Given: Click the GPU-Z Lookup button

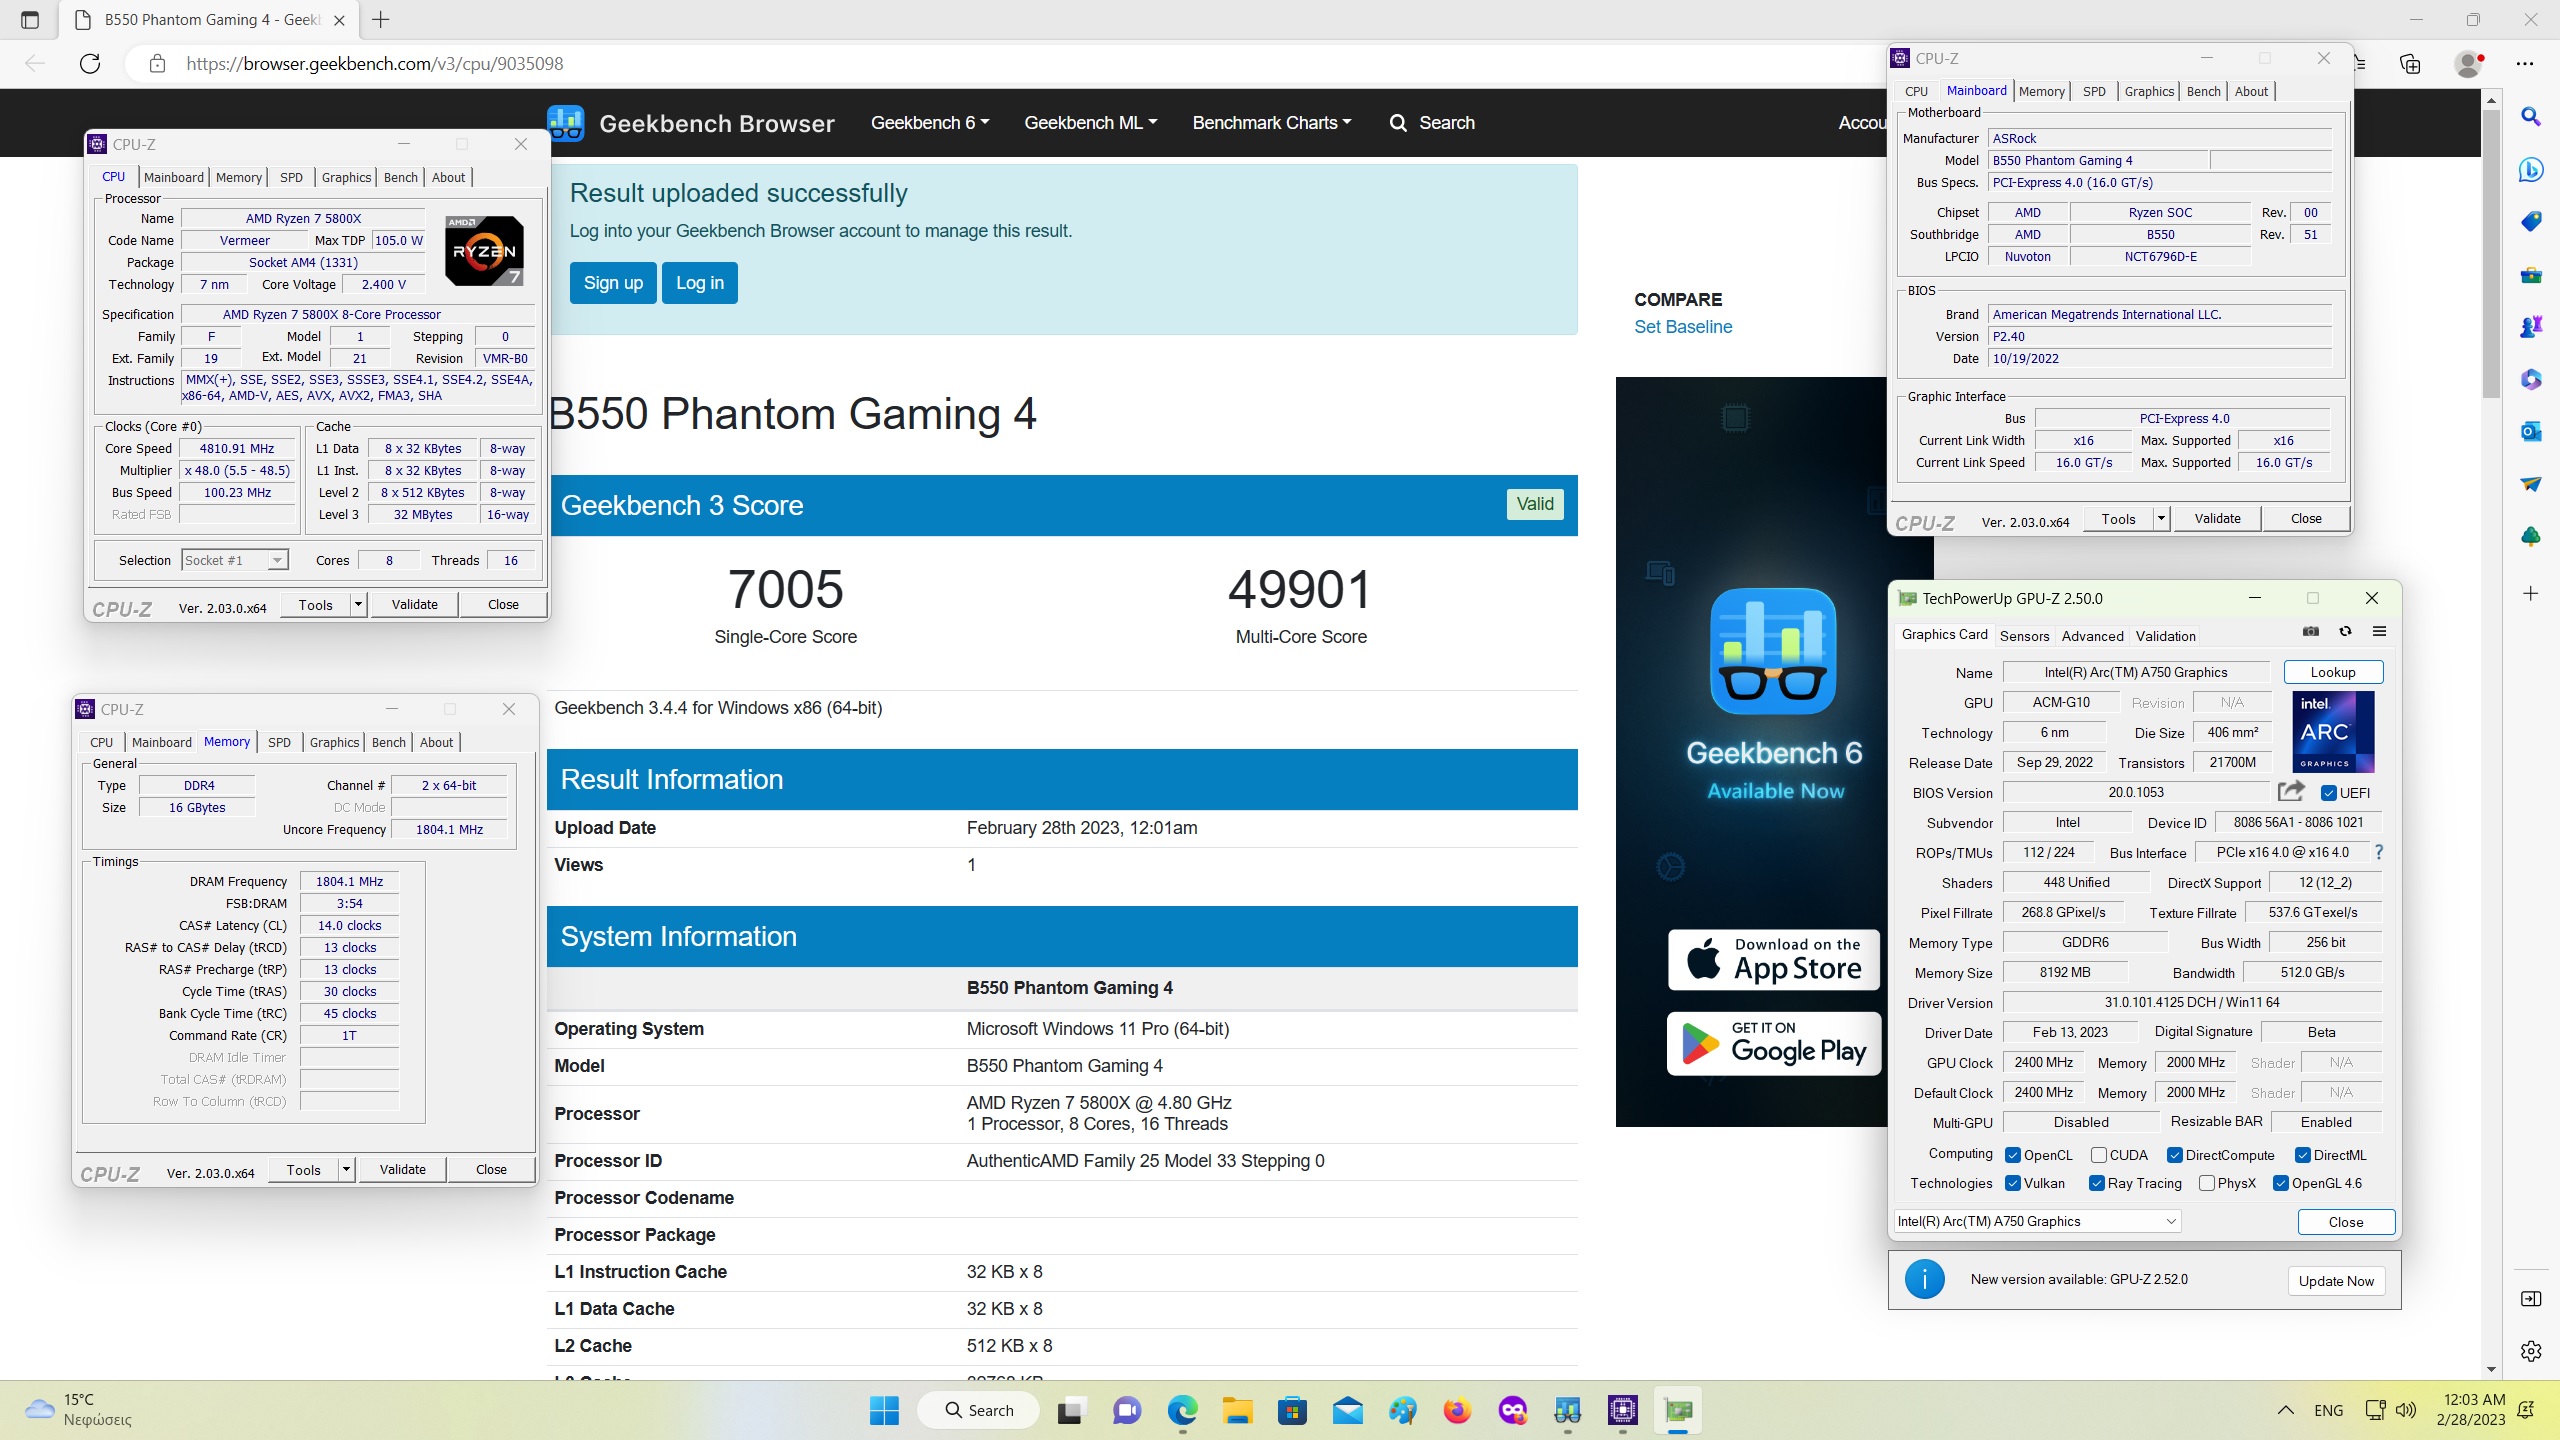Looking at the screenshot, I should (x=2333, y=672).
